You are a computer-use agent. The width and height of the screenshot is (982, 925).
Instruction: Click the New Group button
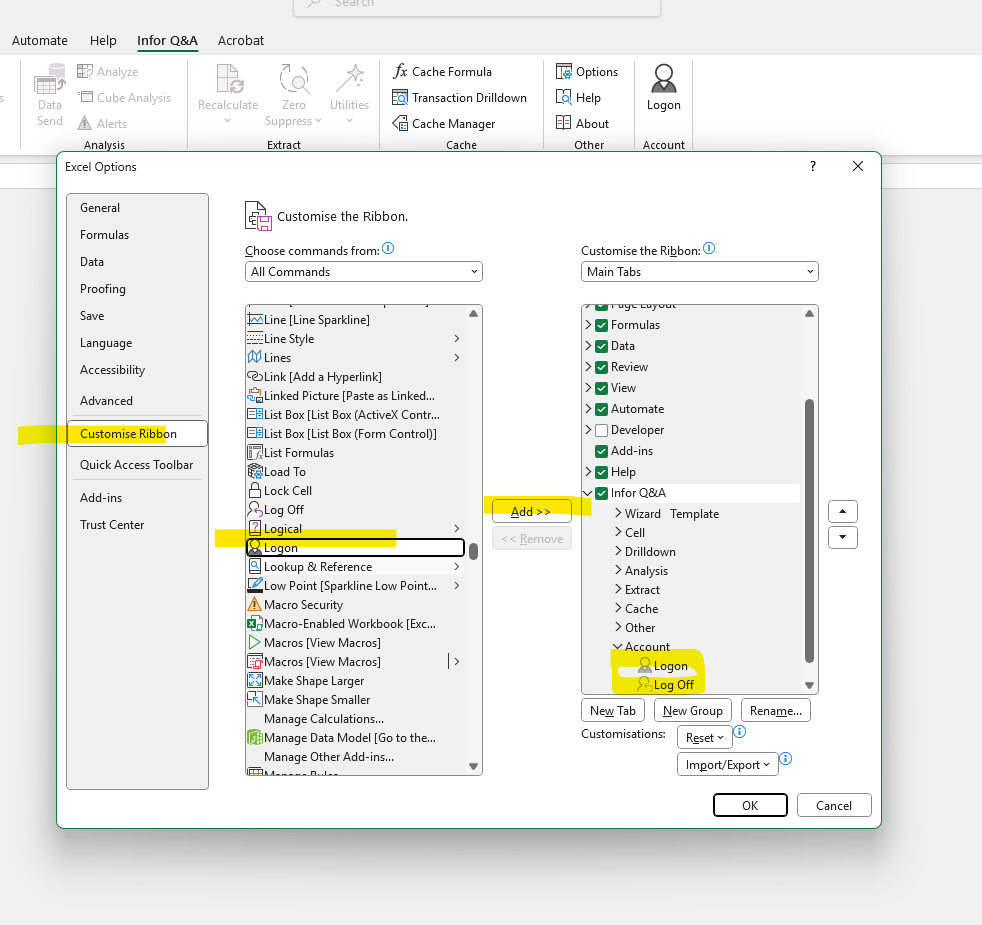(693, 711)
